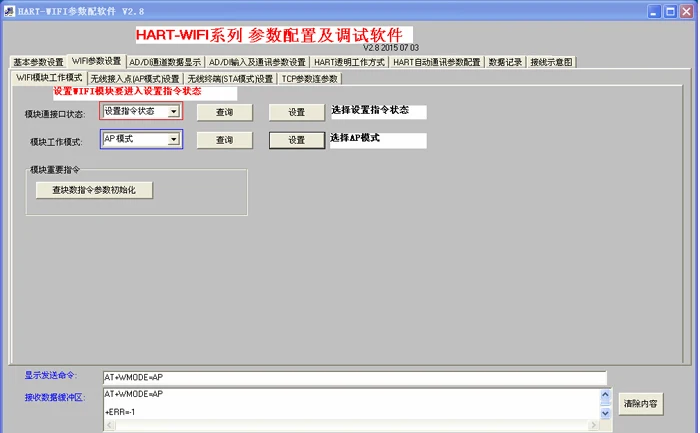Open the AD/D输入及通讯参数设置 tab

pyautogui.click(x=257, y=62)
